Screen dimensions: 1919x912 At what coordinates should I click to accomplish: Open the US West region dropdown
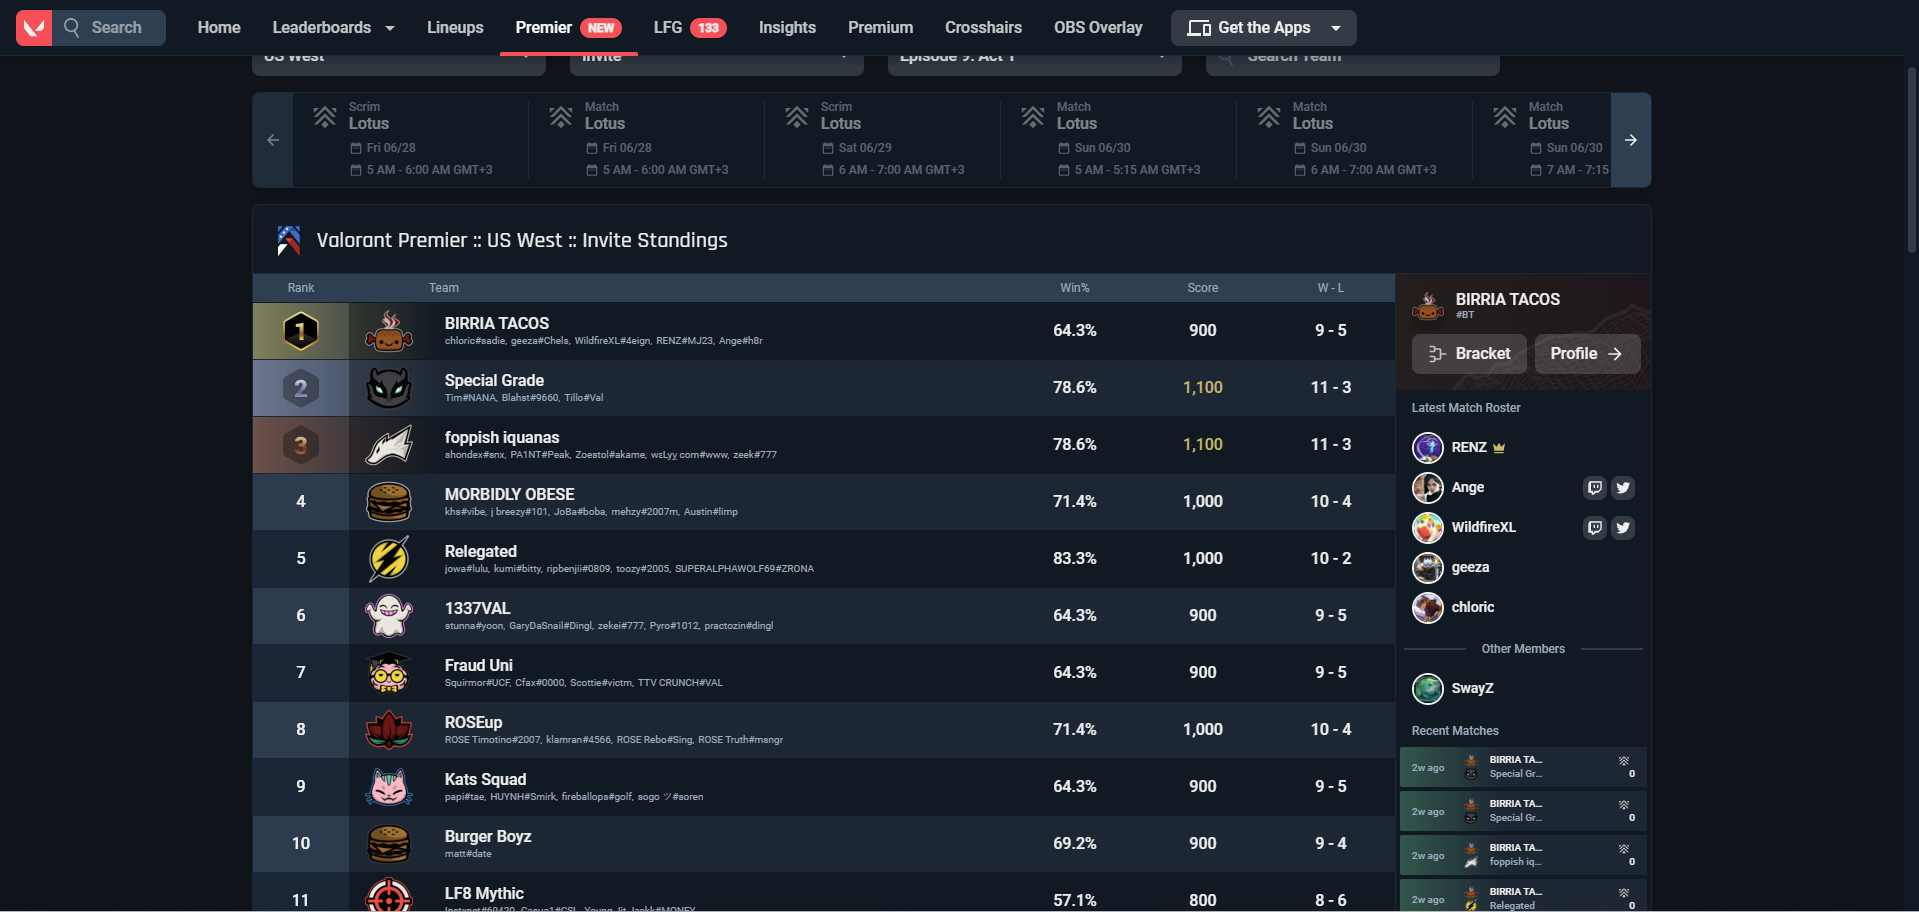tap(399, 63)
